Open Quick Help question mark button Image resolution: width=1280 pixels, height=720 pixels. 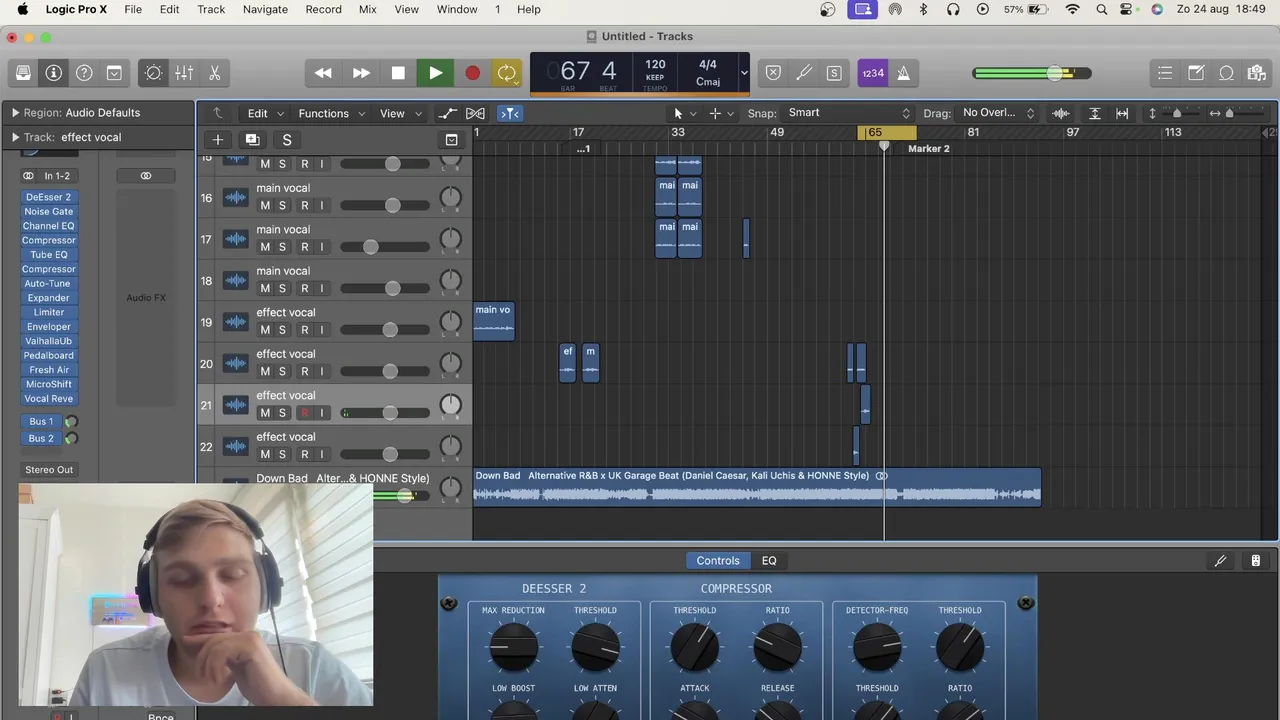click(84, 73)
